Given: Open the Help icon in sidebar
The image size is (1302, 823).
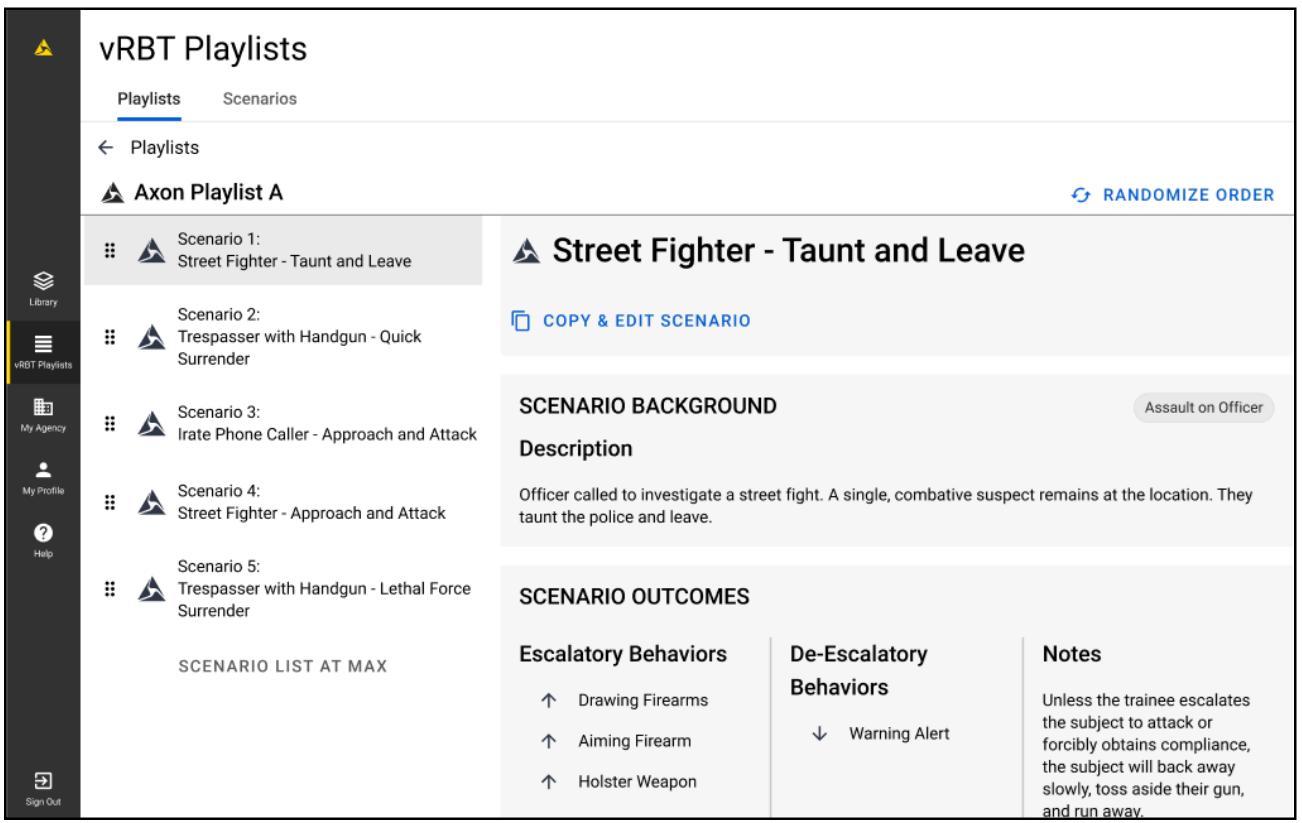Looking at the screenshot, I should 43,539.
